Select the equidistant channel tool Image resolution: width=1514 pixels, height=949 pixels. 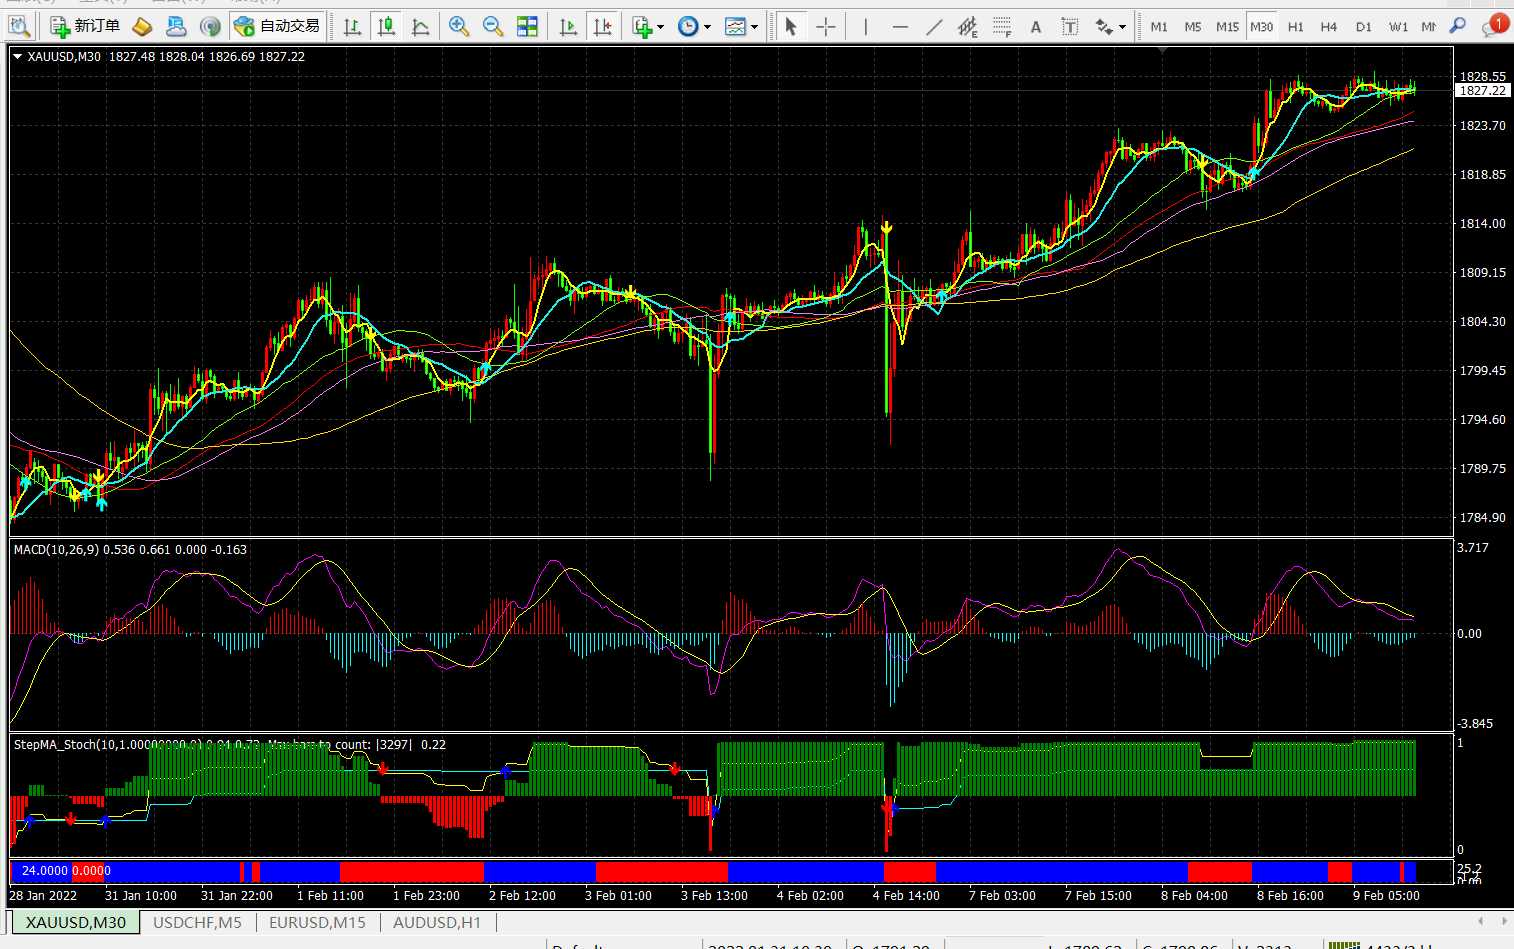point(967,27)
